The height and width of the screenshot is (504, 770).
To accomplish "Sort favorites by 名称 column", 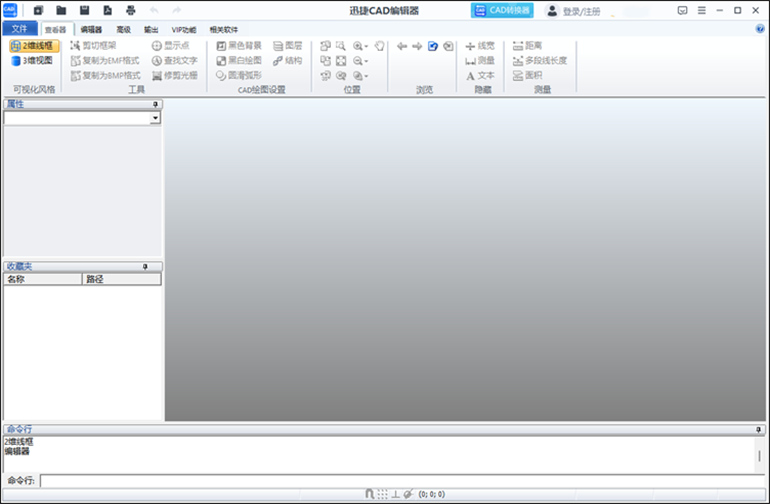I will (43, 279).
